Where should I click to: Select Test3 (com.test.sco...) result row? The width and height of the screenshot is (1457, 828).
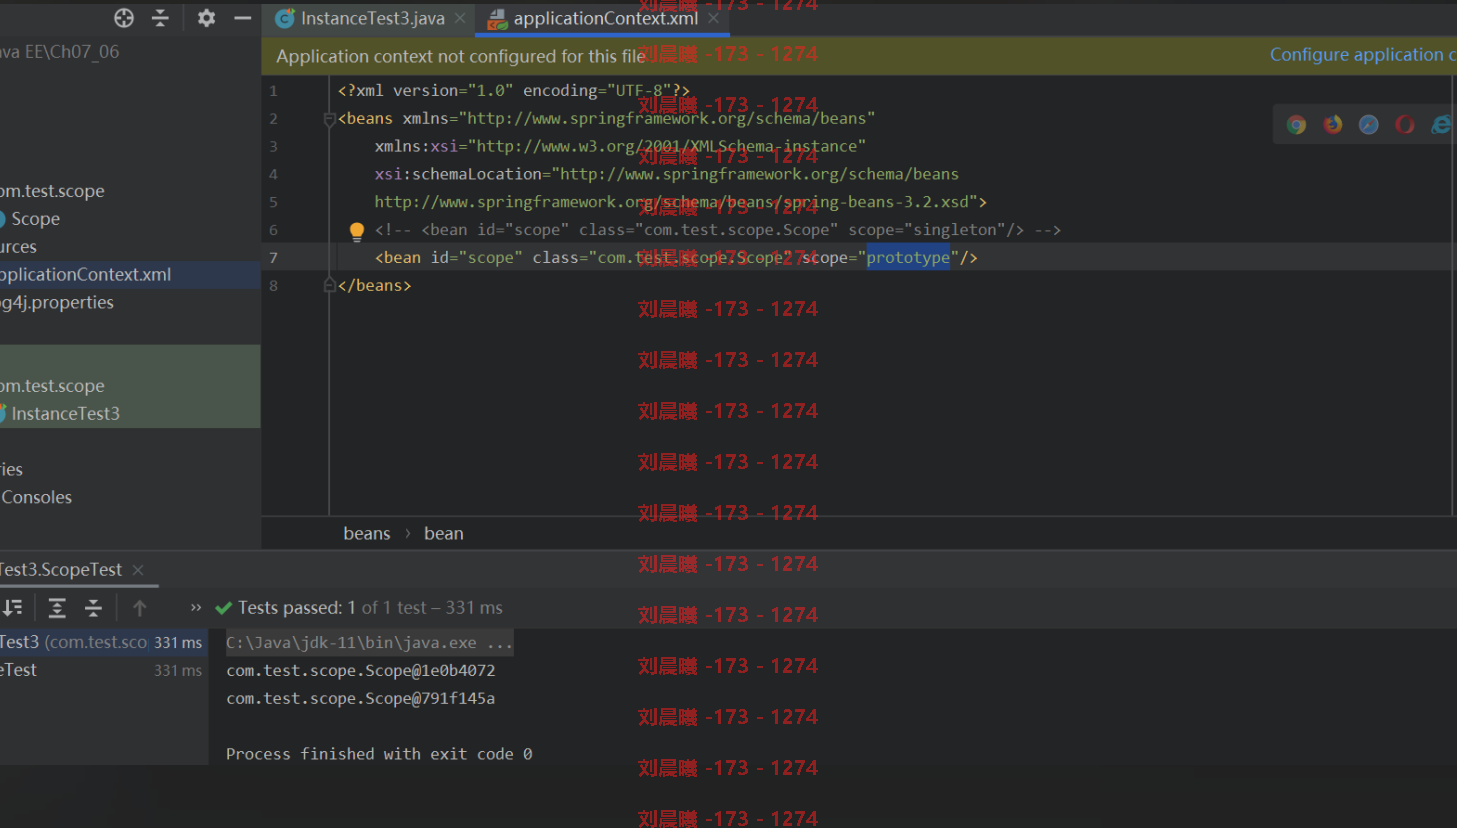coord(104,643)
